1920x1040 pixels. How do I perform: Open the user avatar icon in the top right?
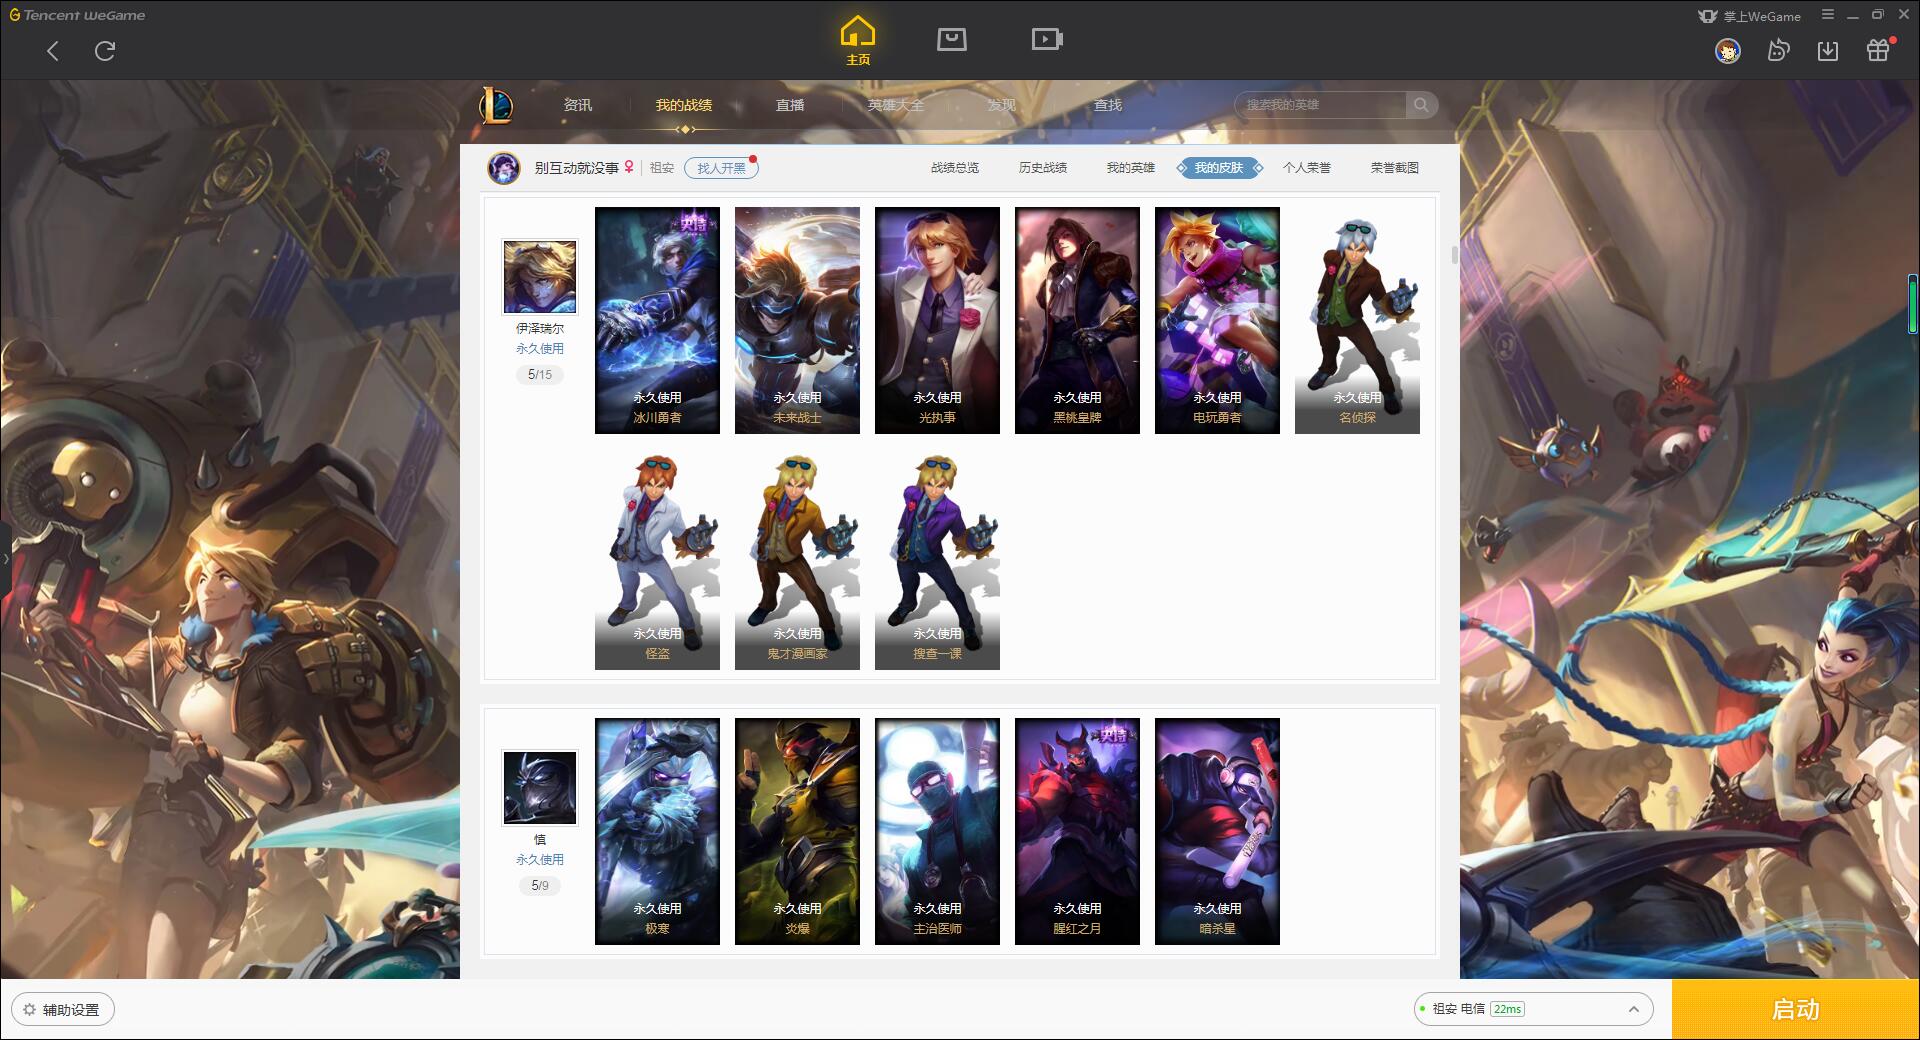pos(1727,50)
